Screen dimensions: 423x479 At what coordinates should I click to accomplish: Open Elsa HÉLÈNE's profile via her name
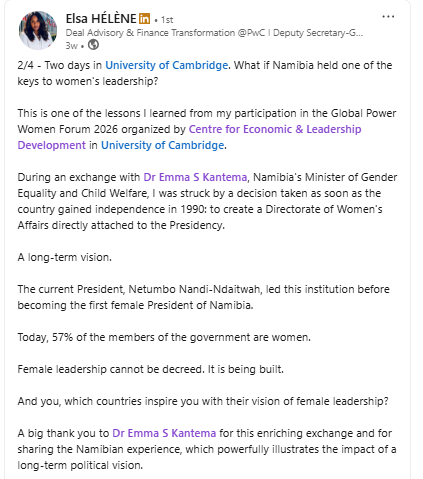[101, 19]
